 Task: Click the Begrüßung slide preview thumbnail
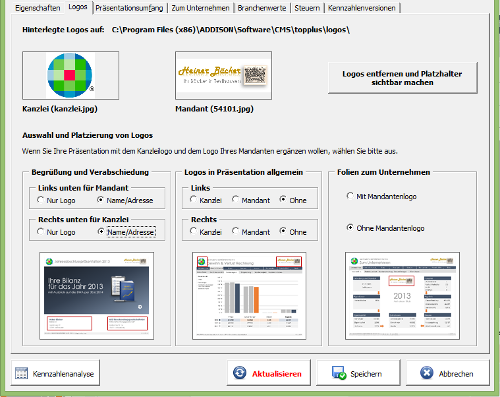point(96,296)
